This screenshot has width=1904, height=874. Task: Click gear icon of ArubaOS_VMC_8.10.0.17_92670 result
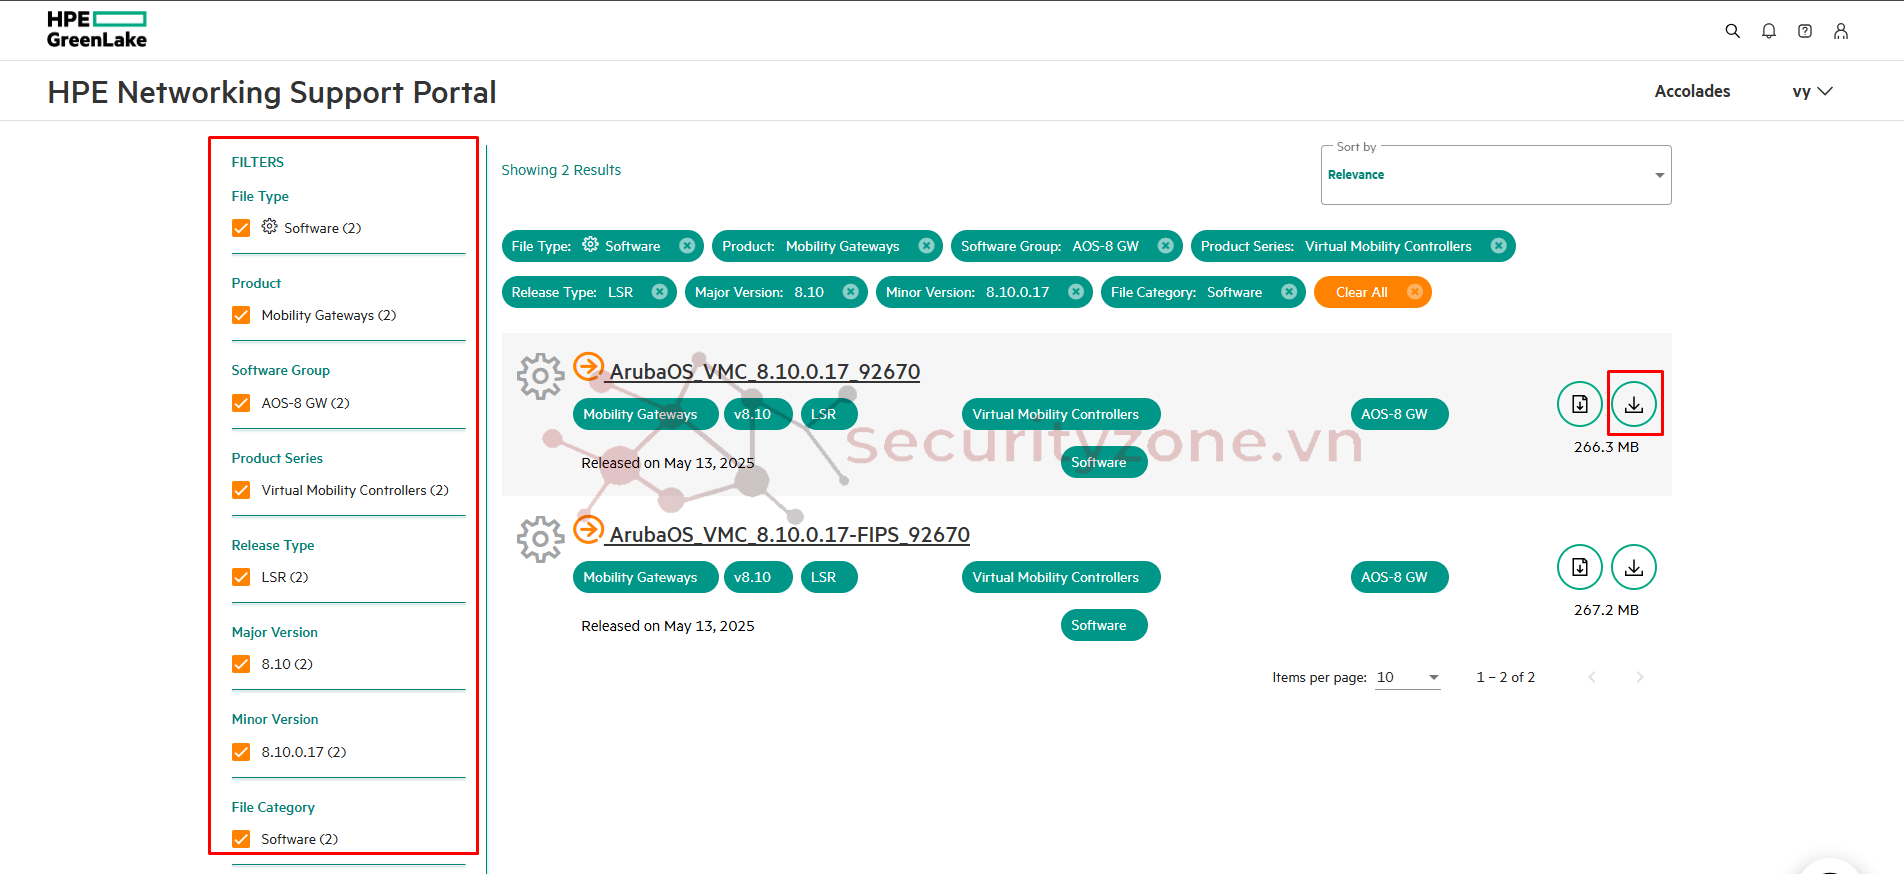click(x=541, y=376)
